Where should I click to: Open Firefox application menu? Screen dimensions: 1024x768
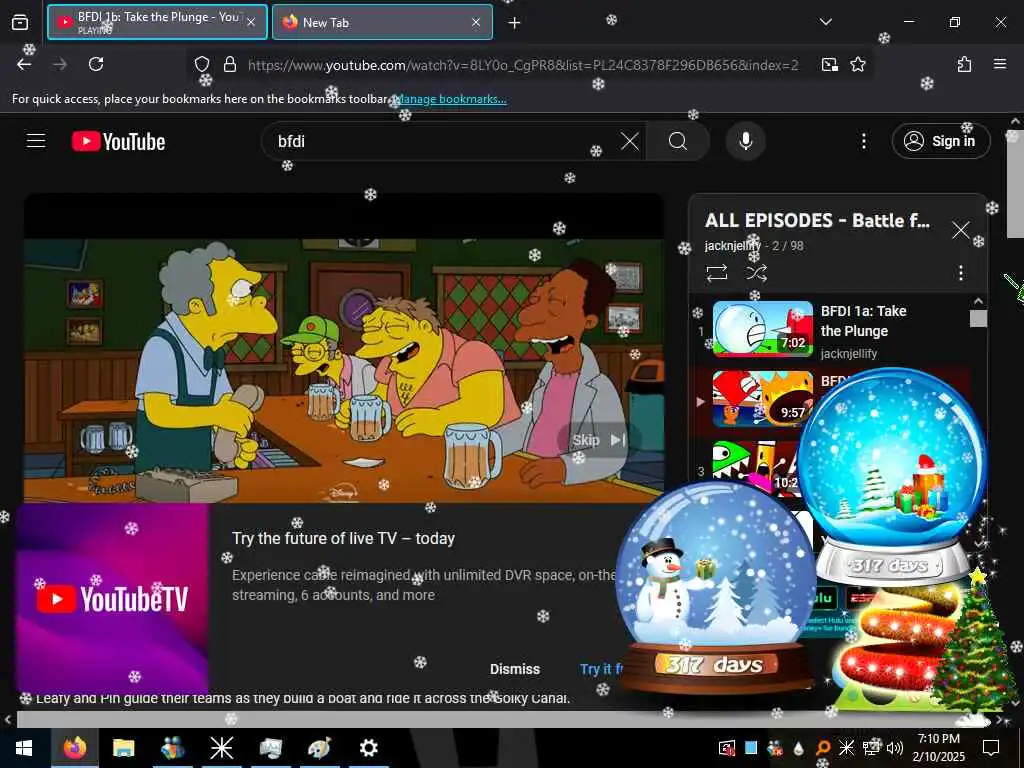(x=1000, y=64)
